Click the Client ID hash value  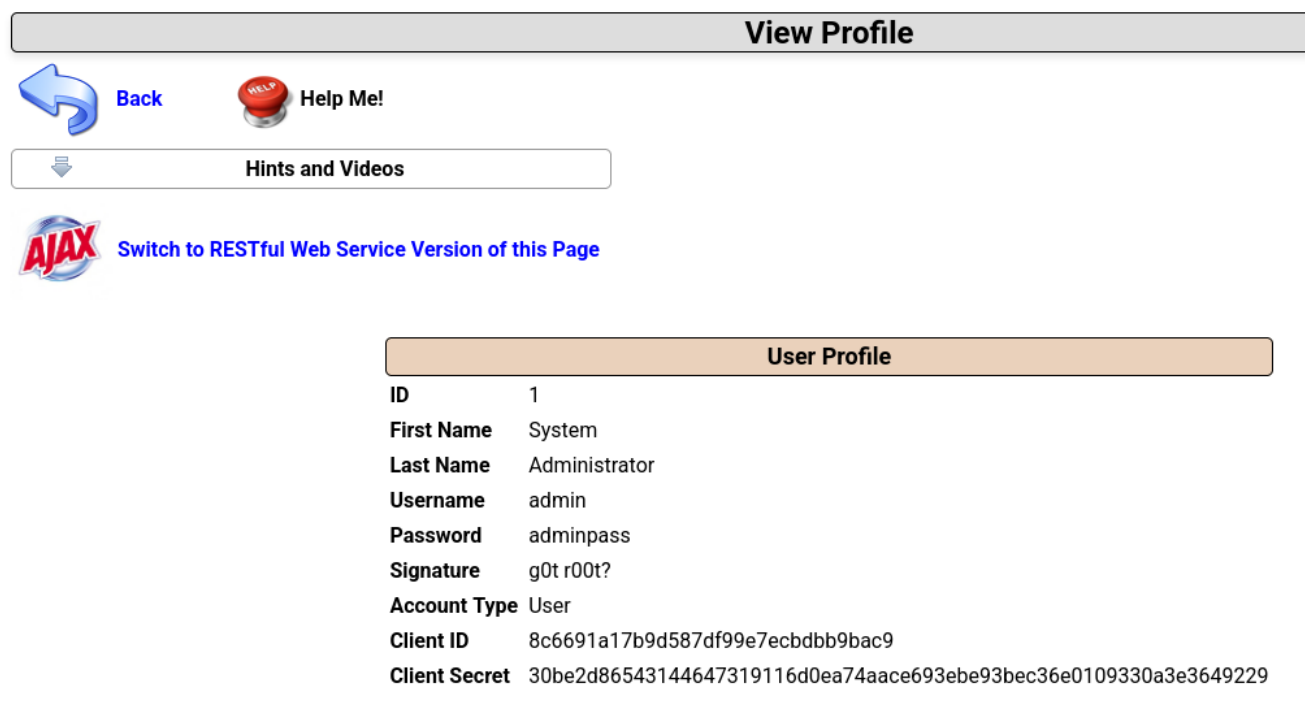(x=710, y=640)
